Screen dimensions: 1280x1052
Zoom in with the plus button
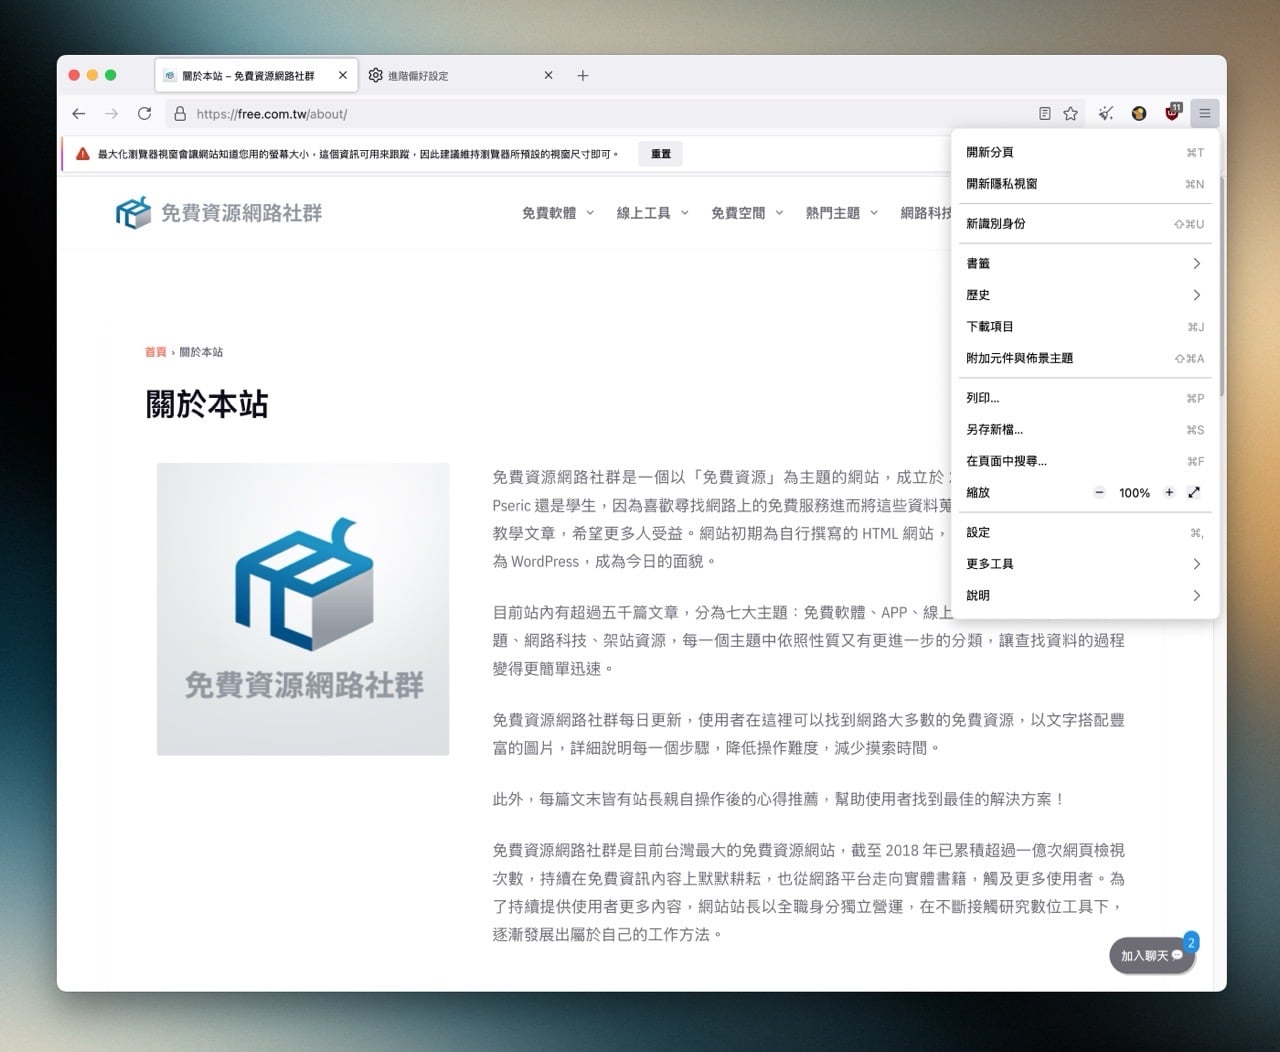[1169, 493]
